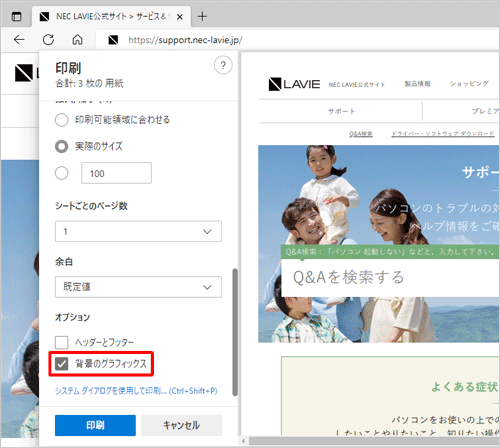The height and width of the screenshot is (448, 500).
Task: Click the preview horizontal scrollbar left arrow
Action: coord(243,441)
